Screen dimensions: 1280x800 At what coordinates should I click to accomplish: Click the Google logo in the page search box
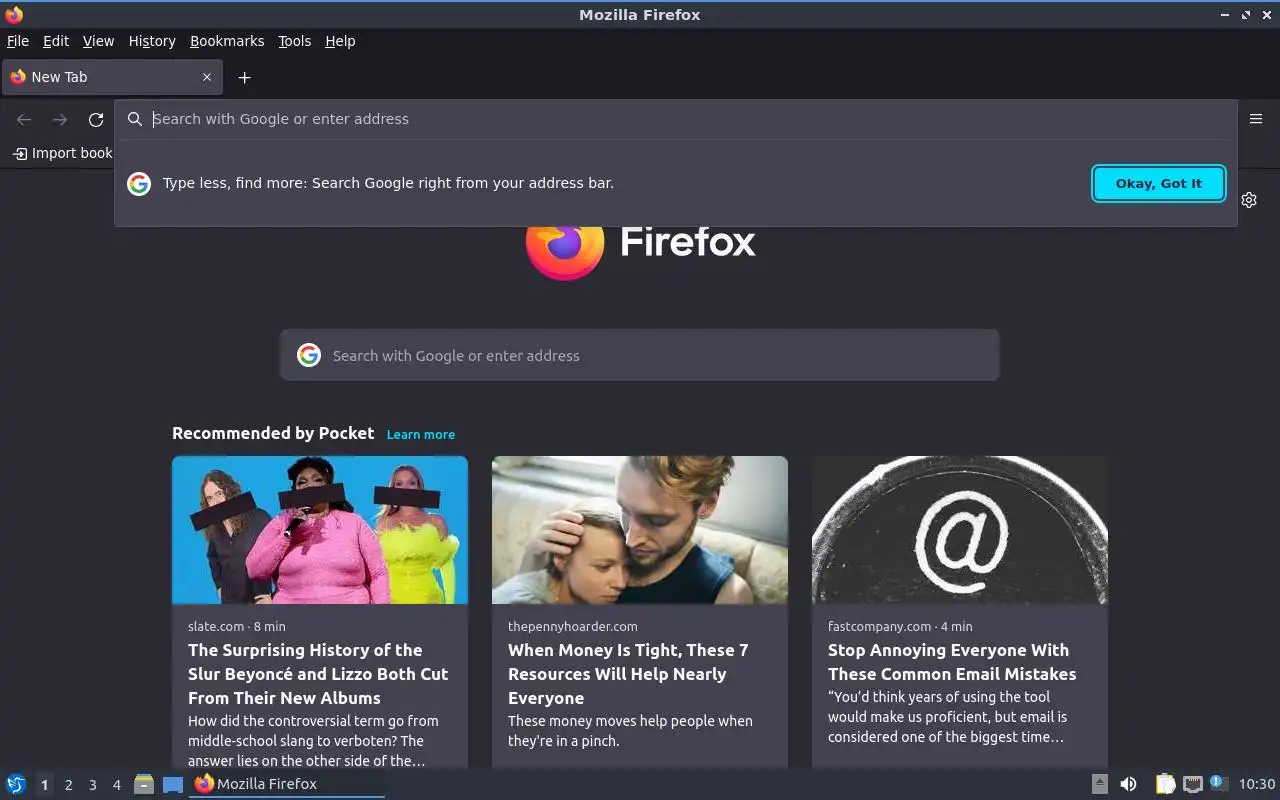click(x=309, y=355)
